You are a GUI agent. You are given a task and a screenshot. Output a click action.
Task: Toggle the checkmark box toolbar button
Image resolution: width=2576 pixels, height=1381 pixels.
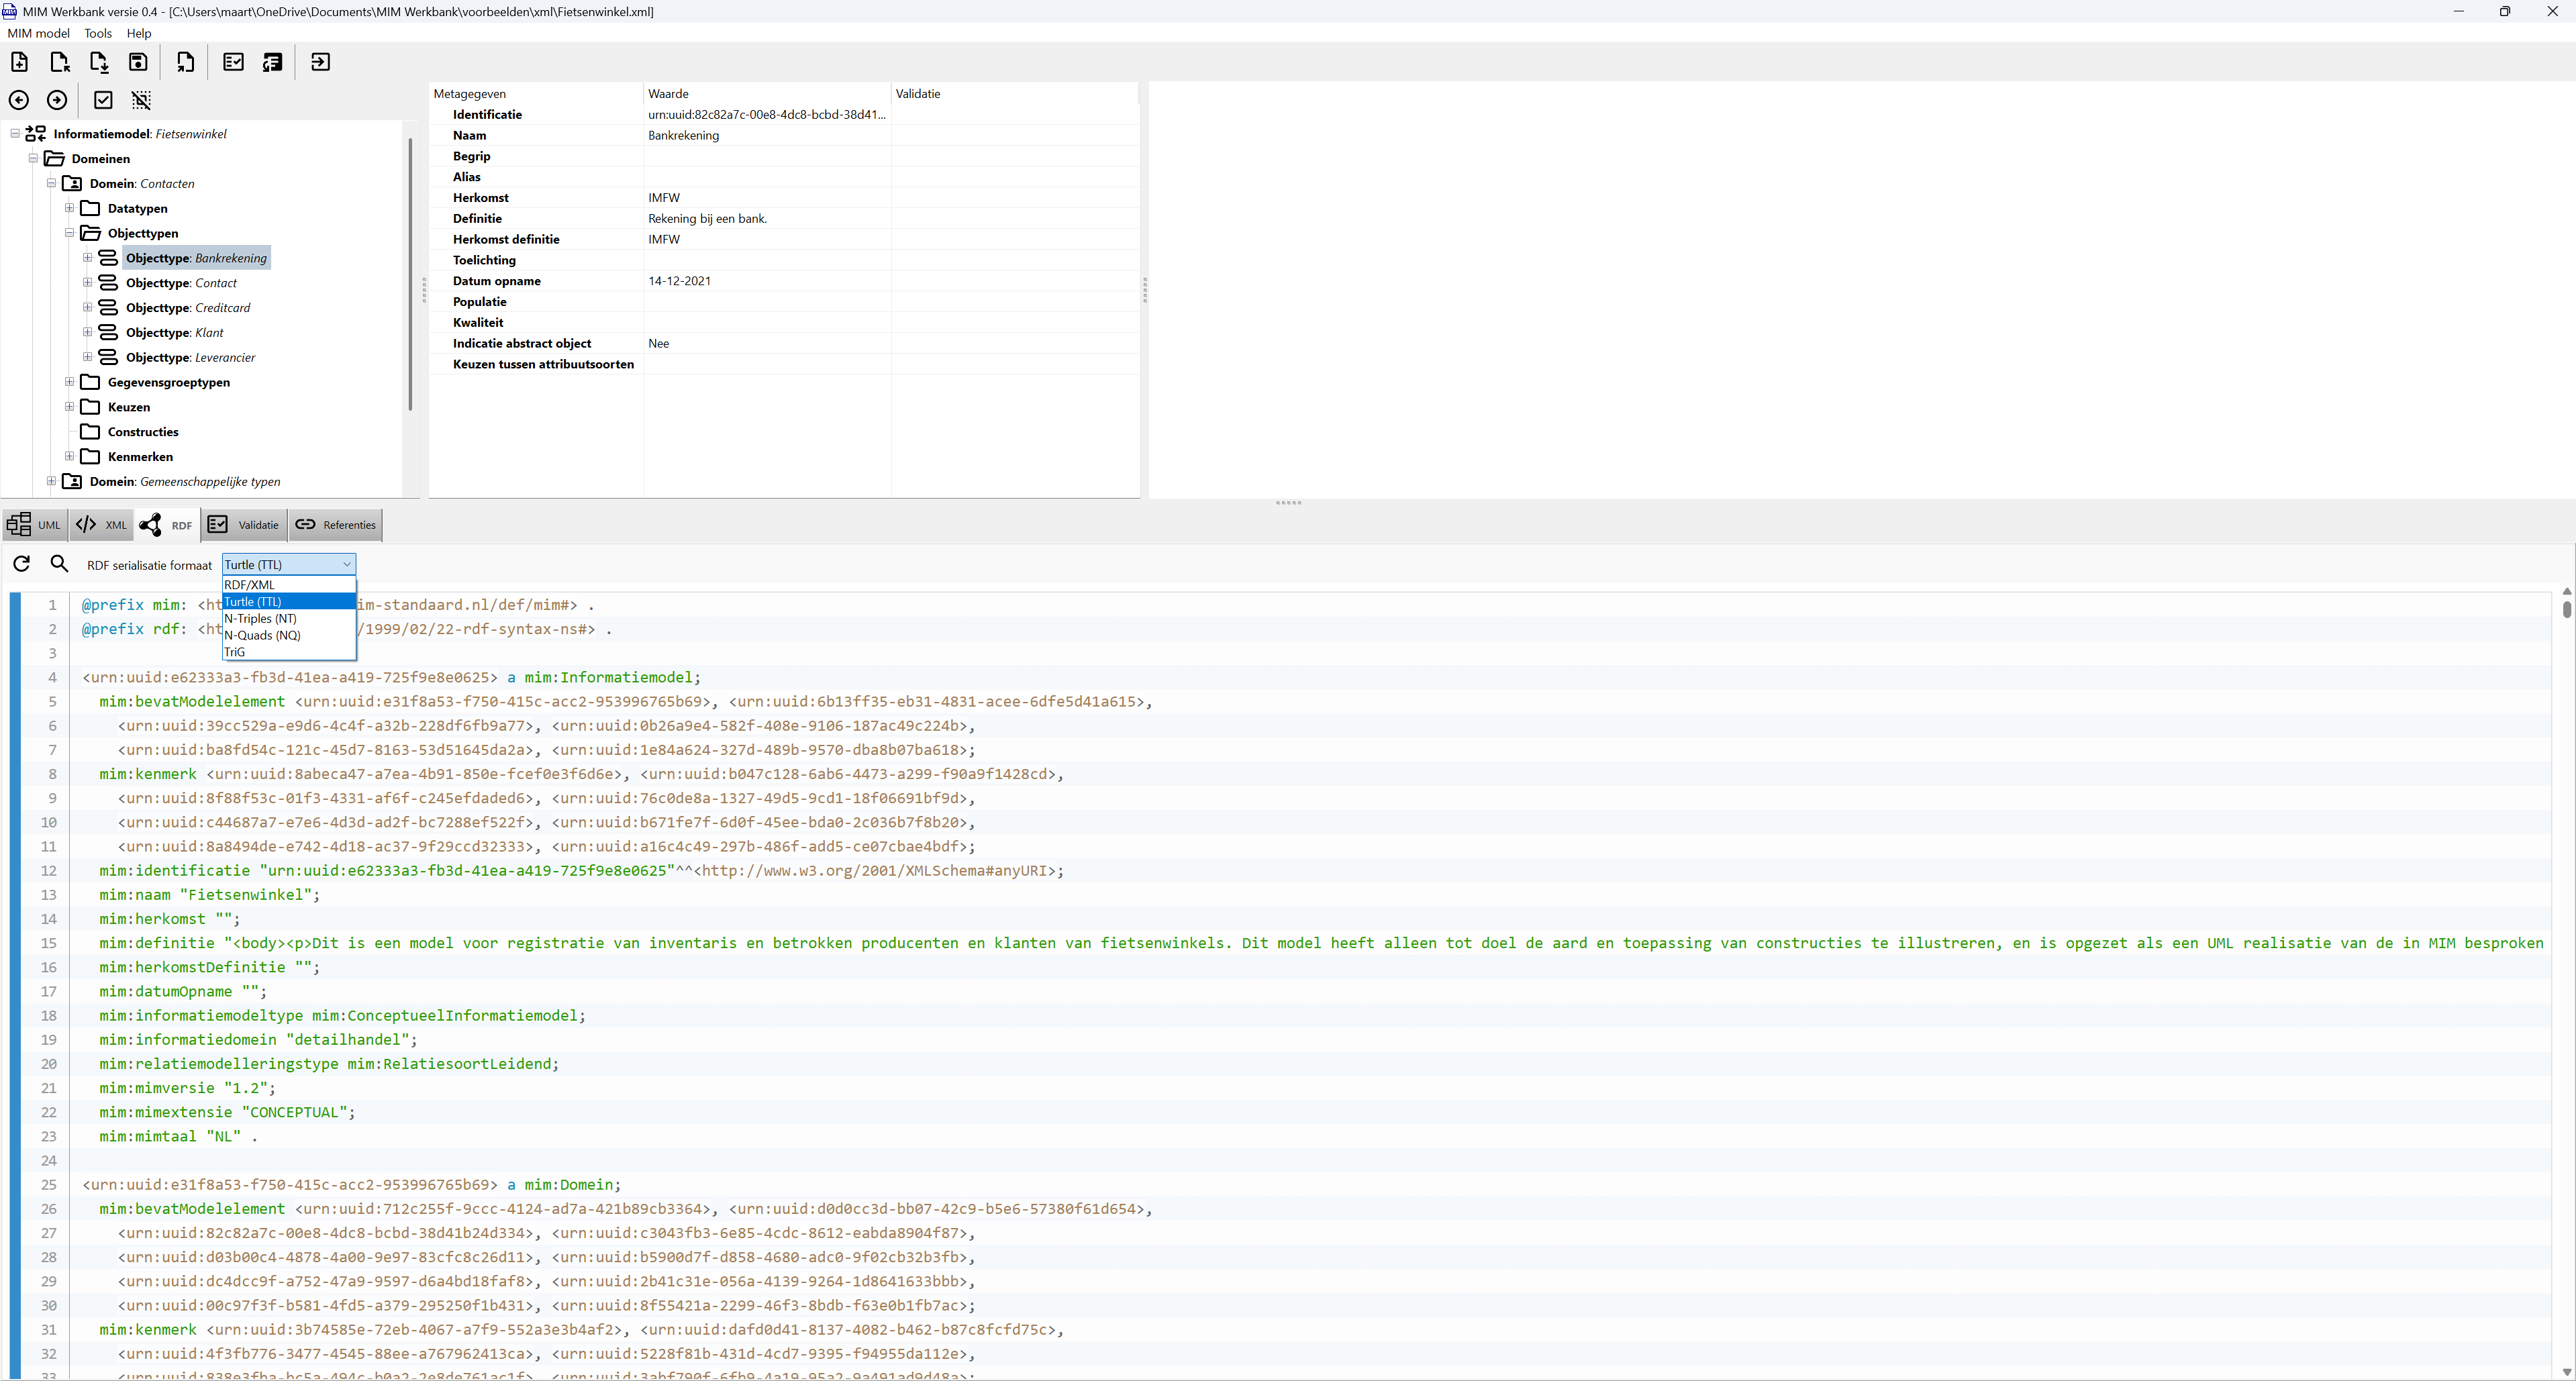[103, 100]
